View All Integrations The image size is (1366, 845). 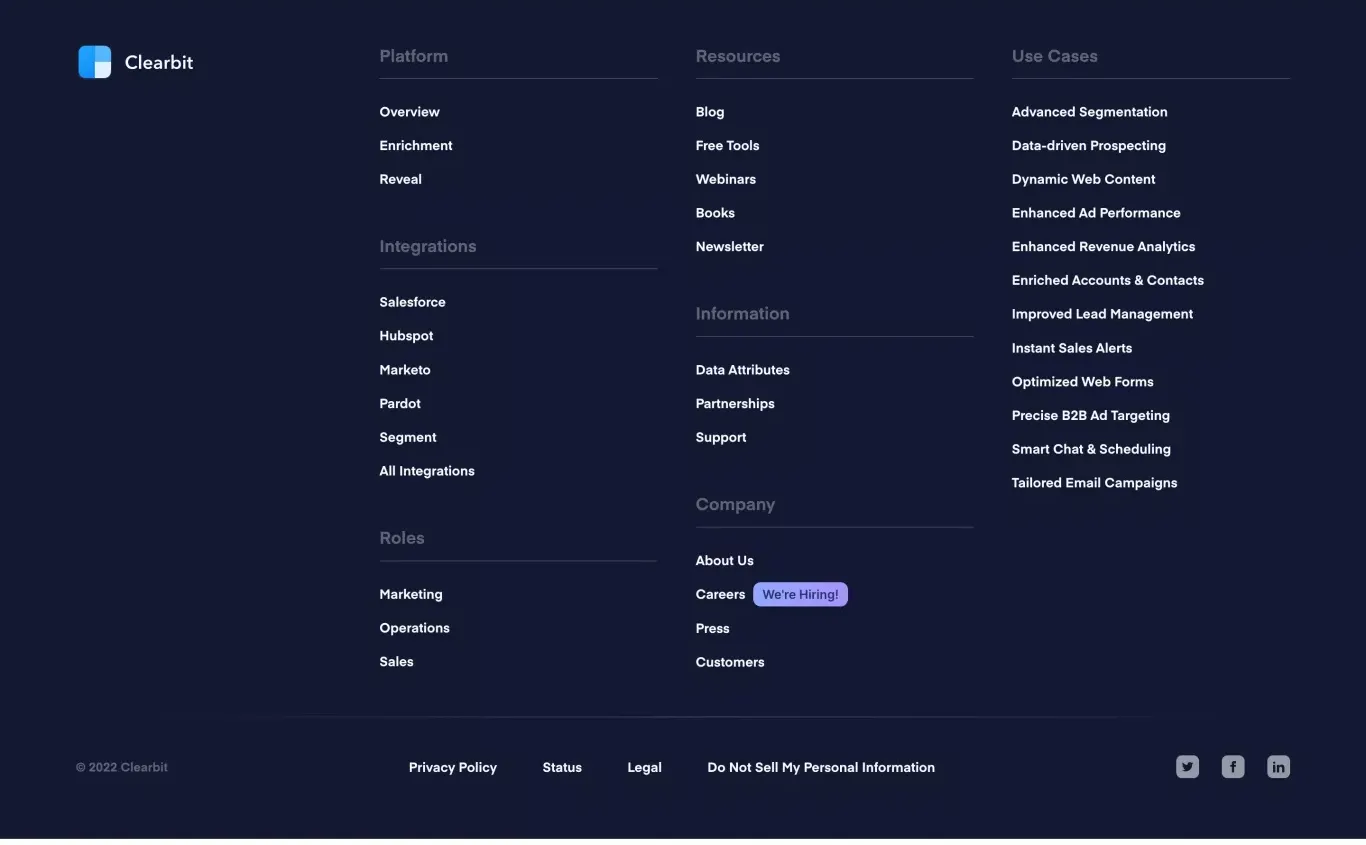click(x=427, y=471)
